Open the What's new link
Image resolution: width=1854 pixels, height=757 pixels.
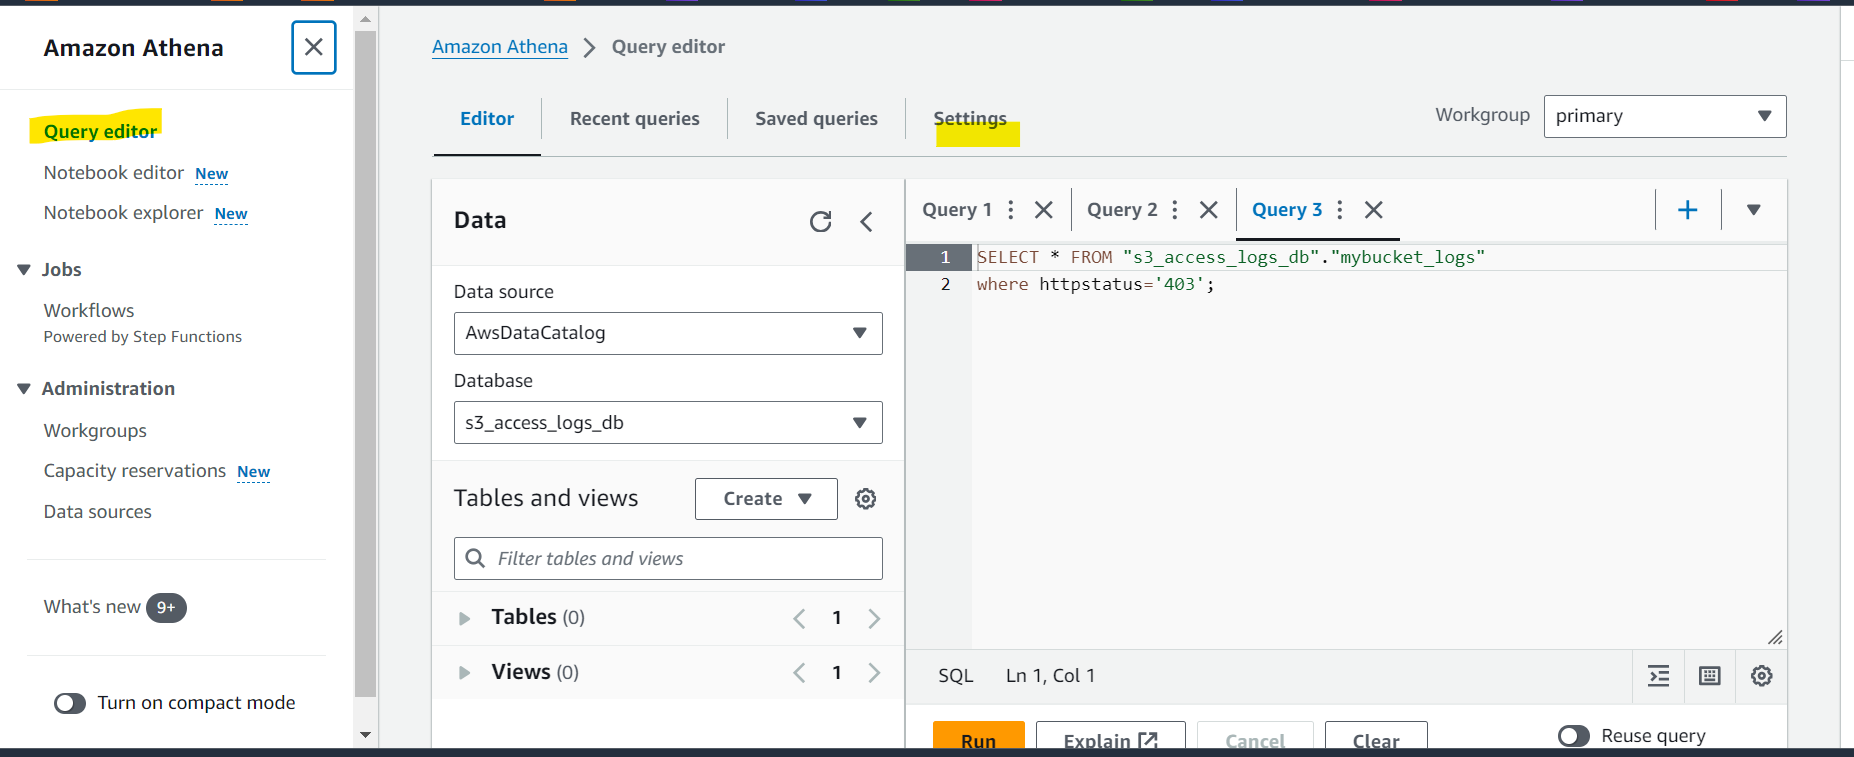click(x=92, y=607)
